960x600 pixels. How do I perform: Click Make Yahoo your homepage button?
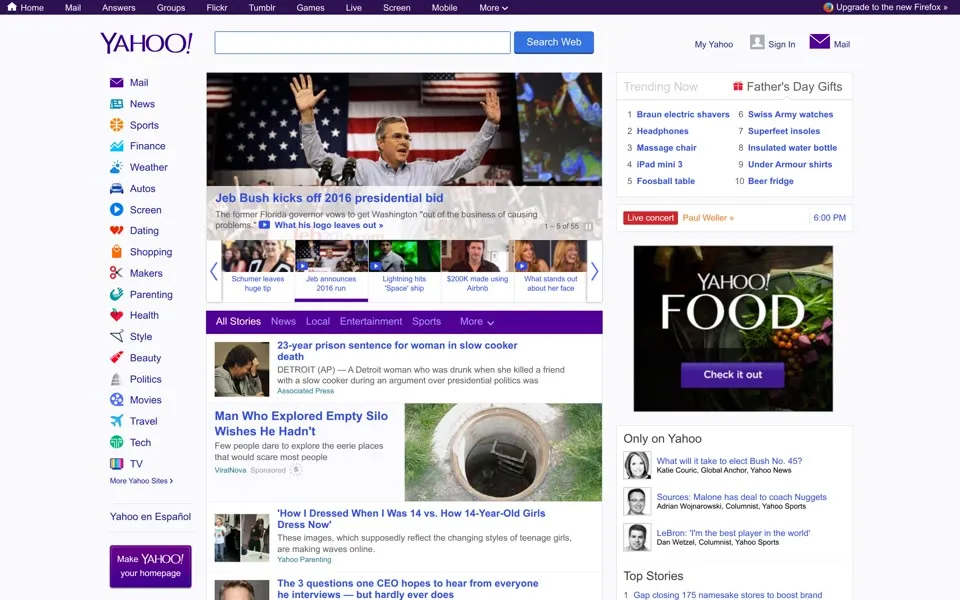click(151, 566)
